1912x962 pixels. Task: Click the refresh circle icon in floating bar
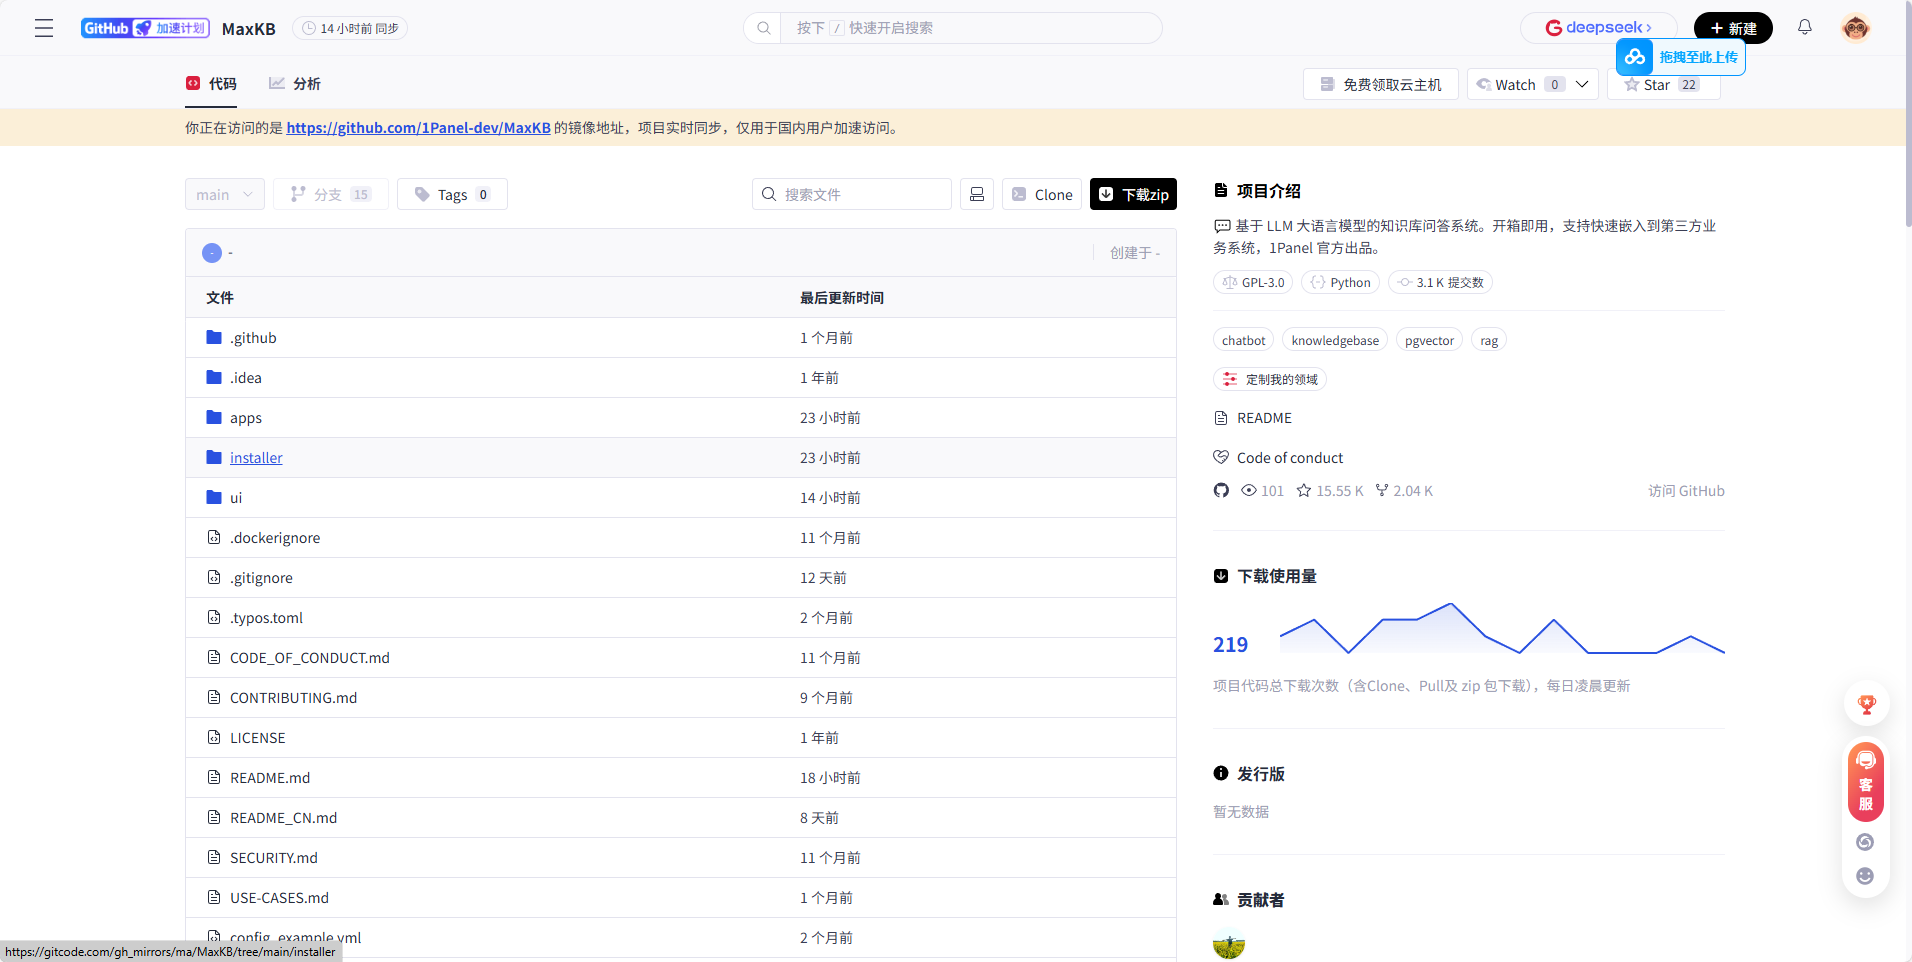[1865, 842]
